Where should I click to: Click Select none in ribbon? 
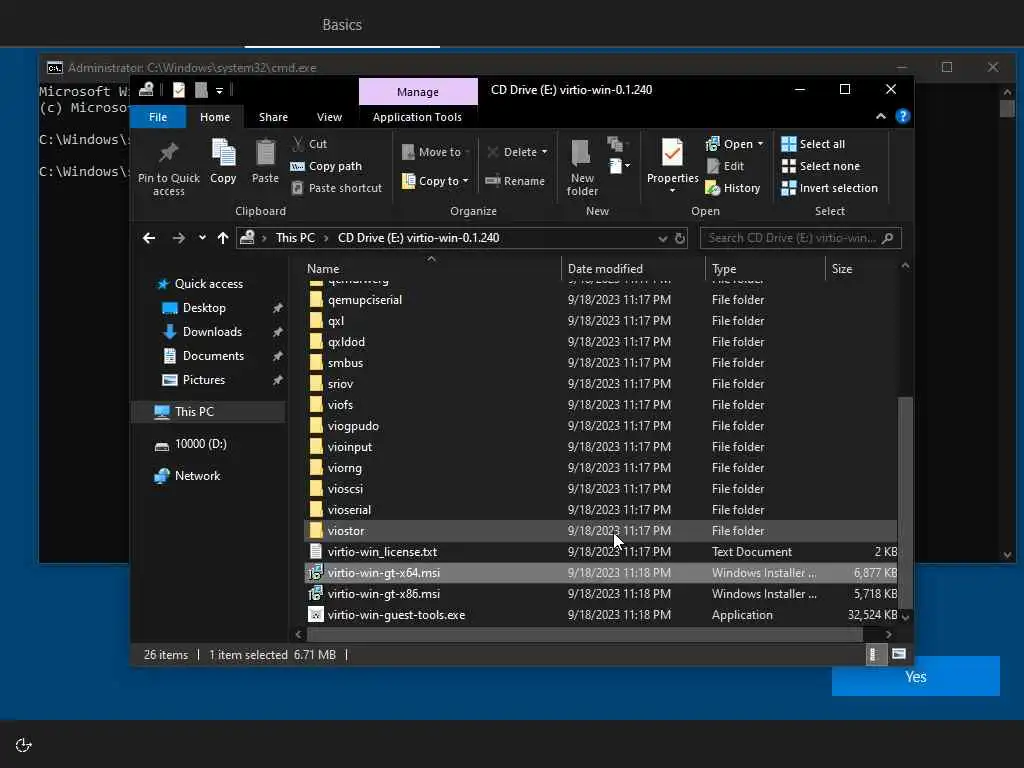coord(821,166)
